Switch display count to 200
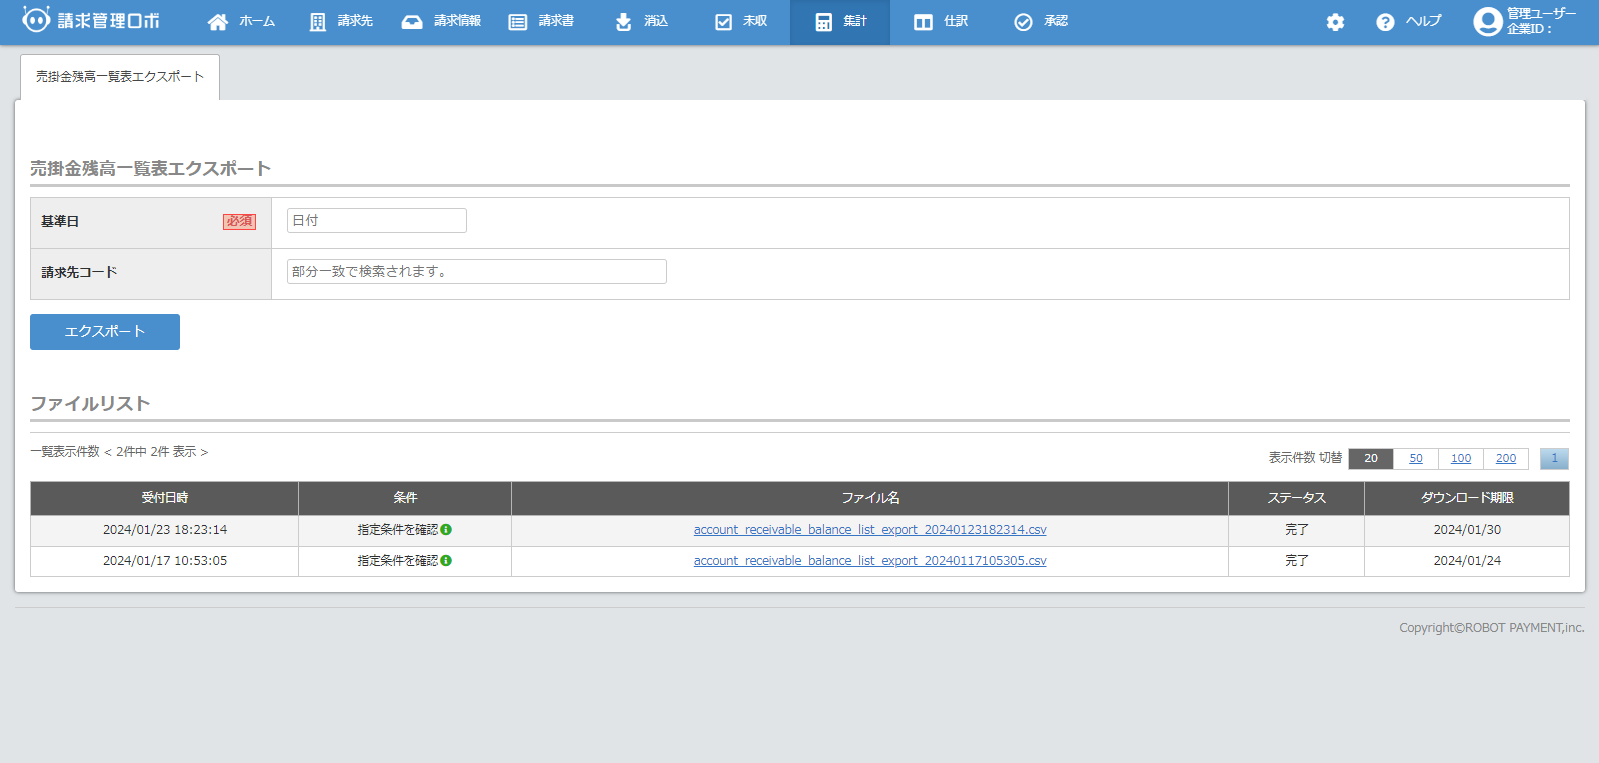This screenshot has height=763, width=1599. [x=1505, y=459]
